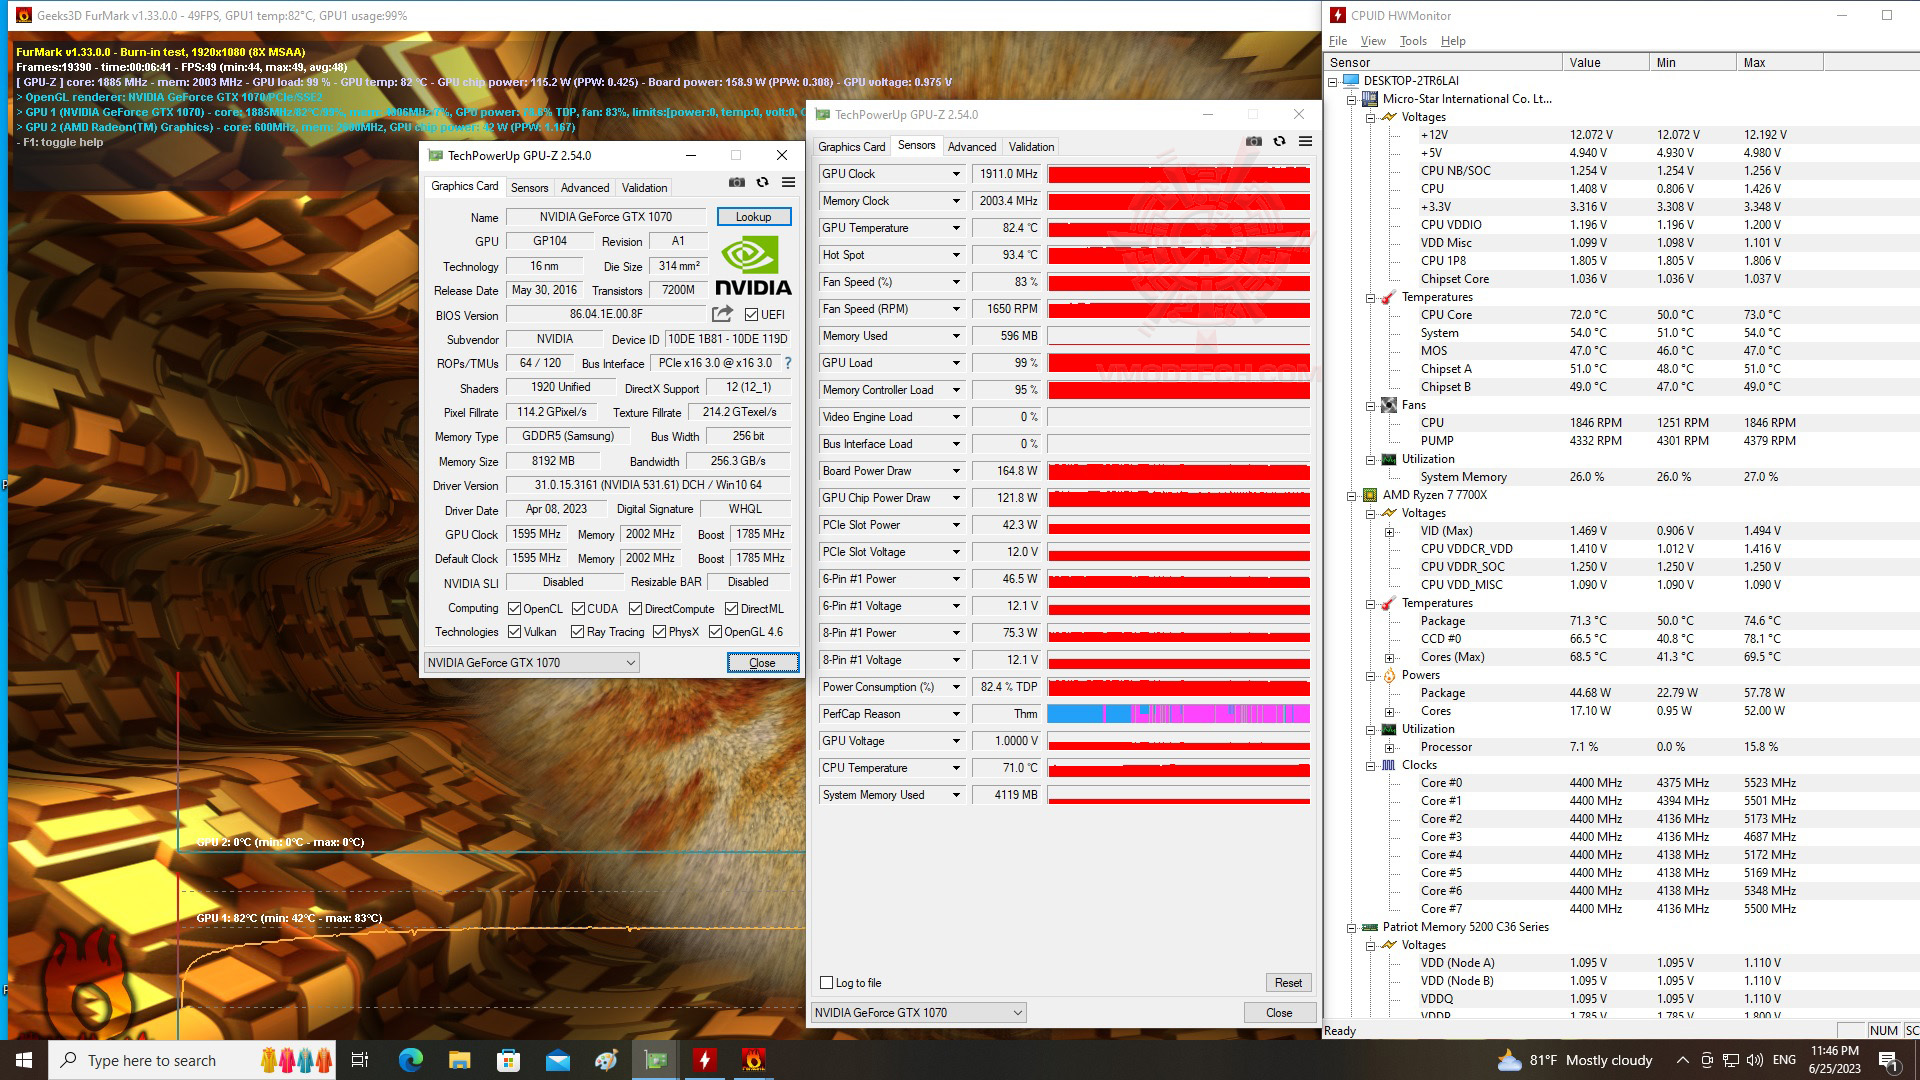This screenshot has width=1920, height=1080.
Task: Click the Bus Interface question mark icon
Action: point(788,363)
